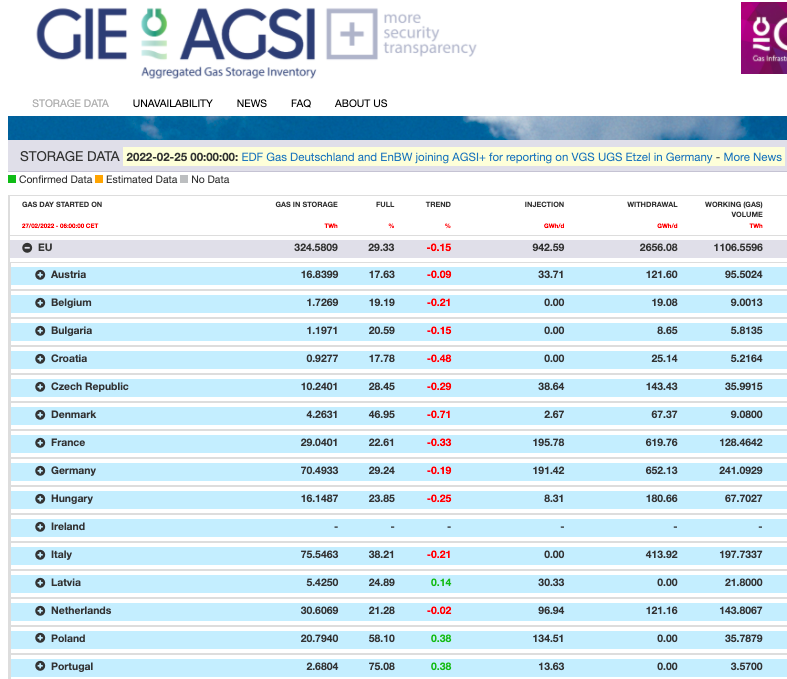Open the EDF Gas Deutschland news link
The height and width of the screenshot is (679, 787).
click(x=477, y=157)
